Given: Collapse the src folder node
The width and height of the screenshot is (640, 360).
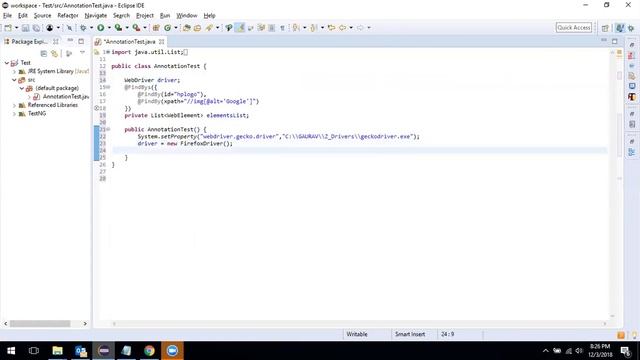Looking at the screenshot, I should tap(14, 80).
